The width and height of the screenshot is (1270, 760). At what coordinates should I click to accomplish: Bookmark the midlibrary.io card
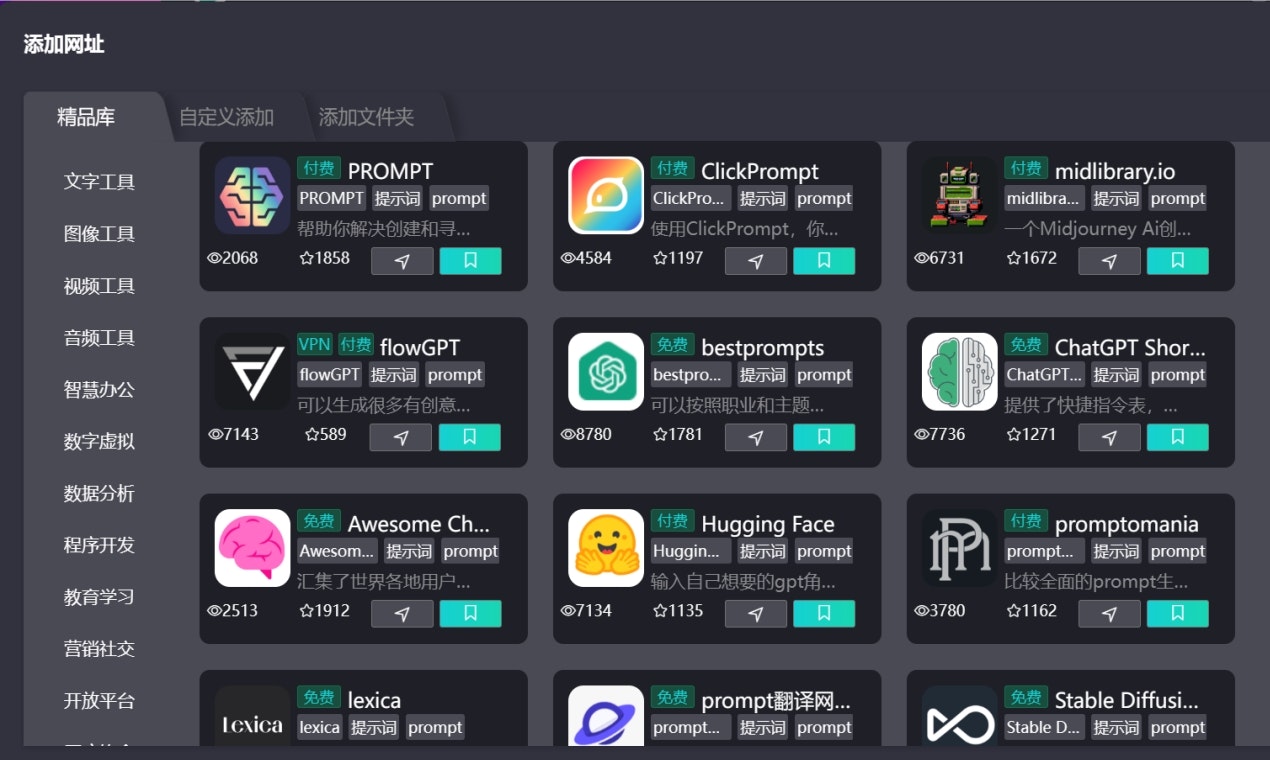coord(1178,261)
